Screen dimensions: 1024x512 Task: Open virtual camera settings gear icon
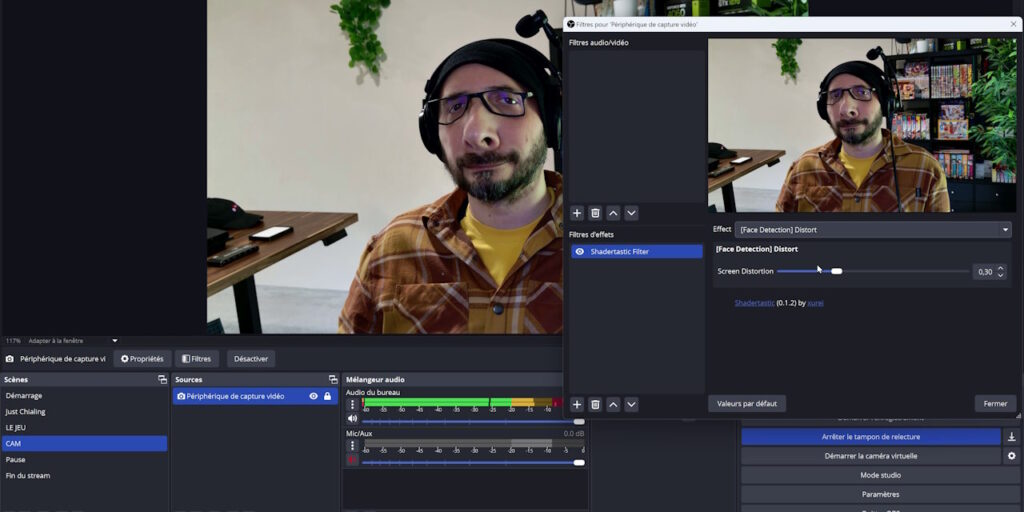[x=1012, y=456]
